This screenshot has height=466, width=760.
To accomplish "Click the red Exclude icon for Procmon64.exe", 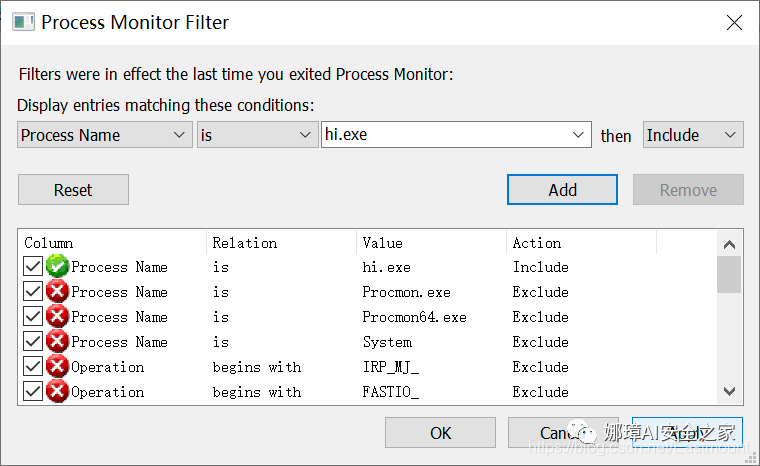I will tap(57, 317).
